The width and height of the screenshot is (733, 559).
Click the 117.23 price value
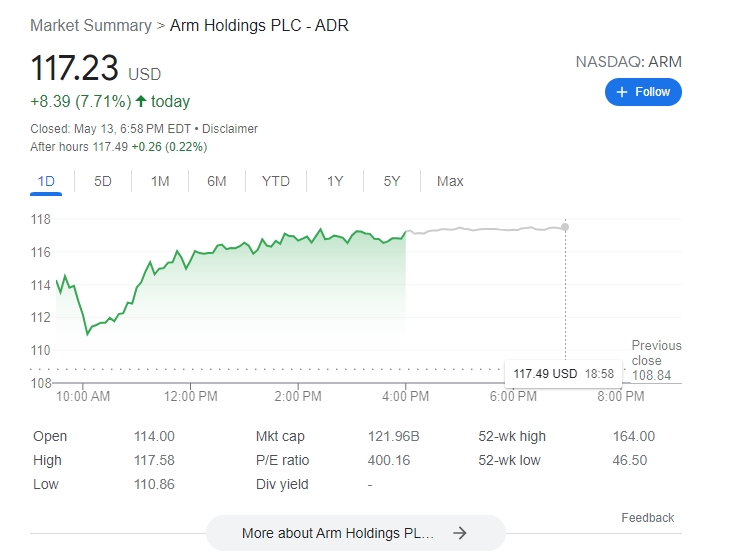[x=74, y=68]
